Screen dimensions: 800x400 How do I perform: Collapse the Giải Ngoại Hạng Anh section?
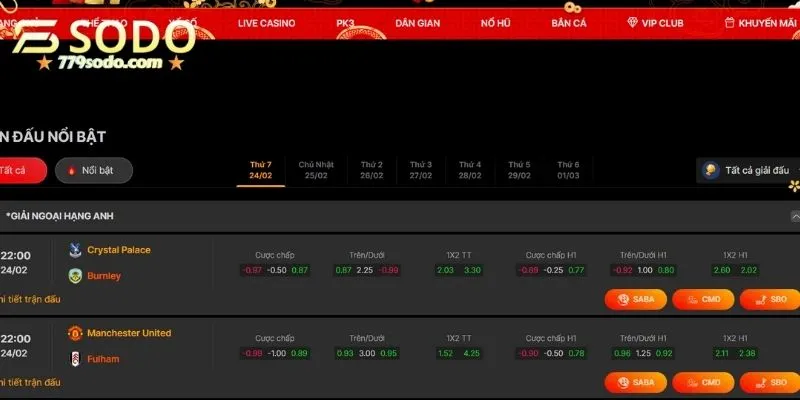795,216
